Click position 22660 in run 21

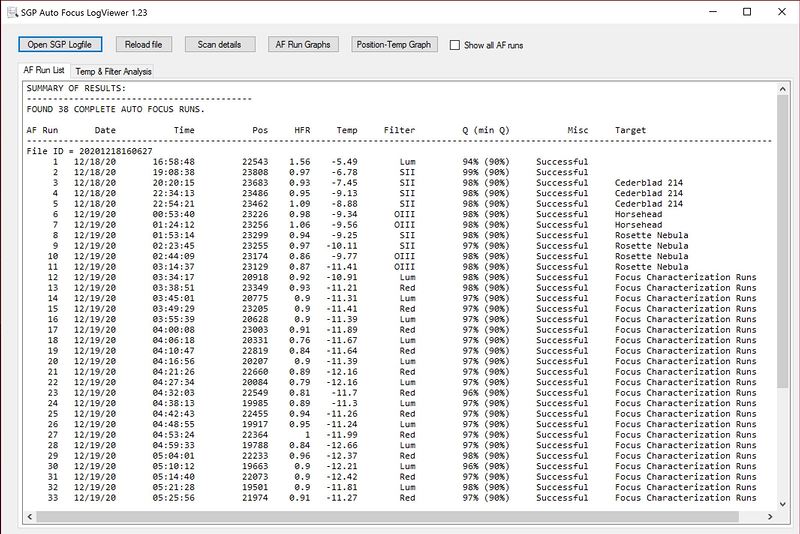click(255, 372)
